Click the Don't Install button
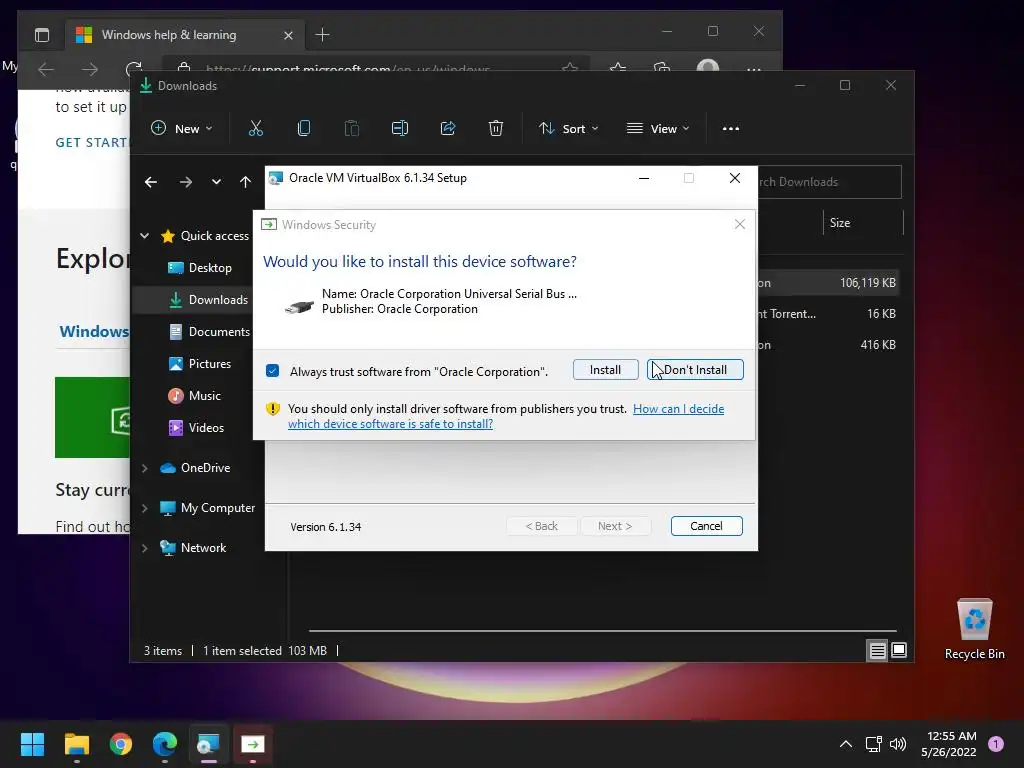This screenshot has height=768, width=1024. click(x=695, y=370)
